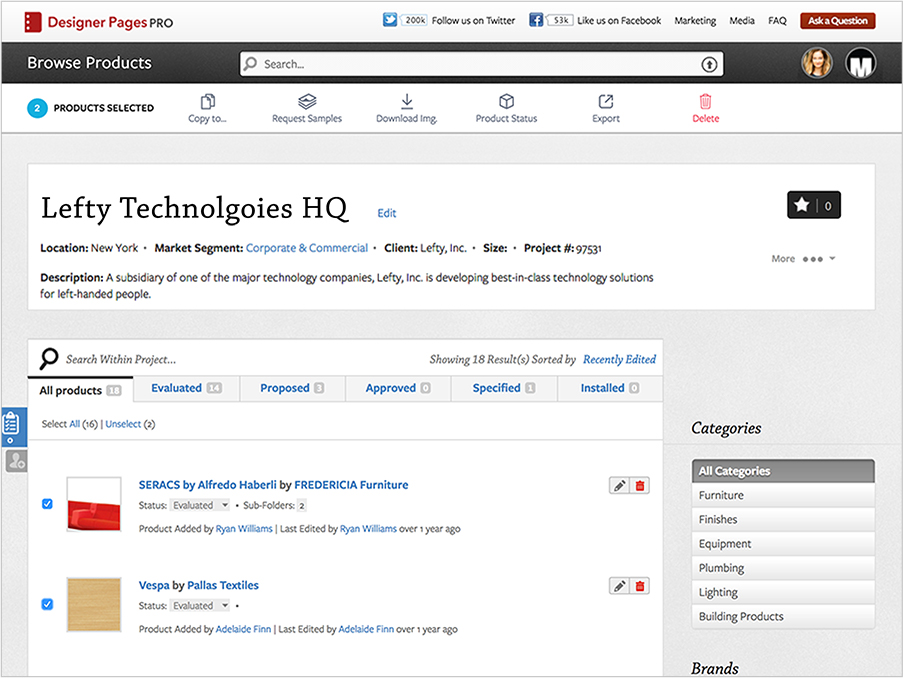The width and height of the screenshot is (903, 678).
Task: Open the FAQ link
Action: click(777, 21)
